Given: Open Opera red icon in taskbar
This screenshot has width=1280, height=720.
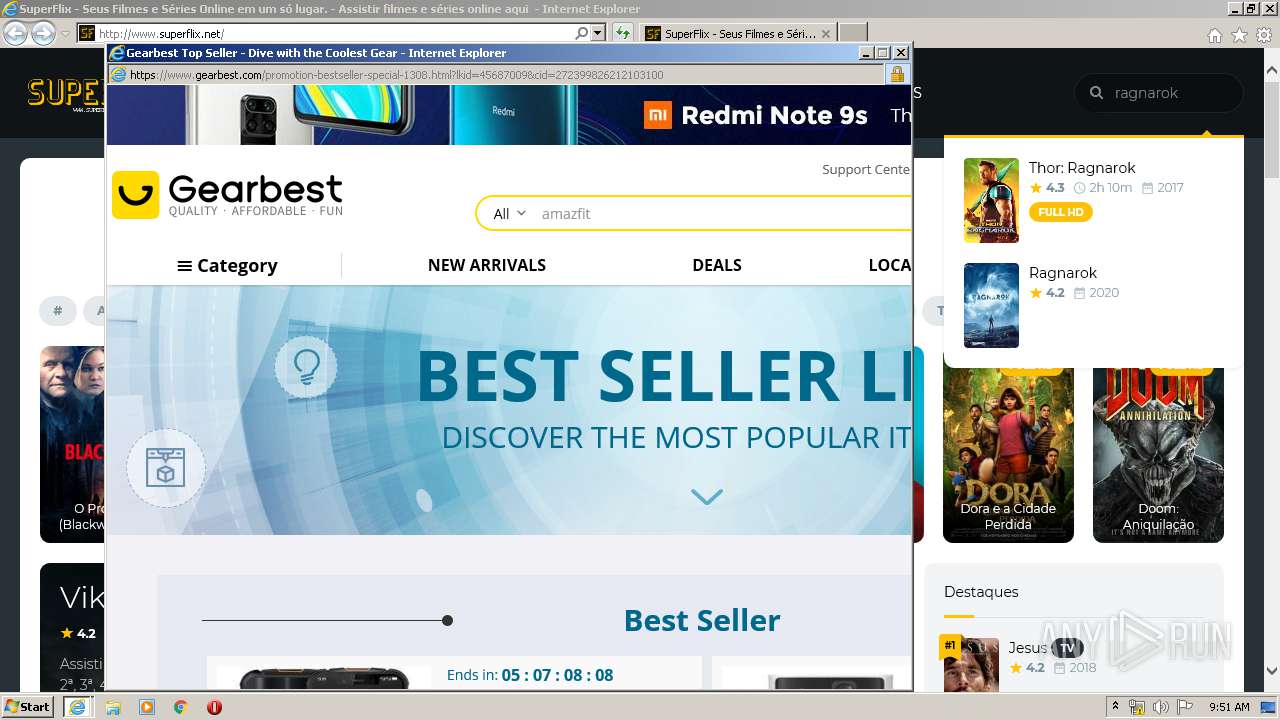Looking at the screenshot, I should click(x=214, y=707).
